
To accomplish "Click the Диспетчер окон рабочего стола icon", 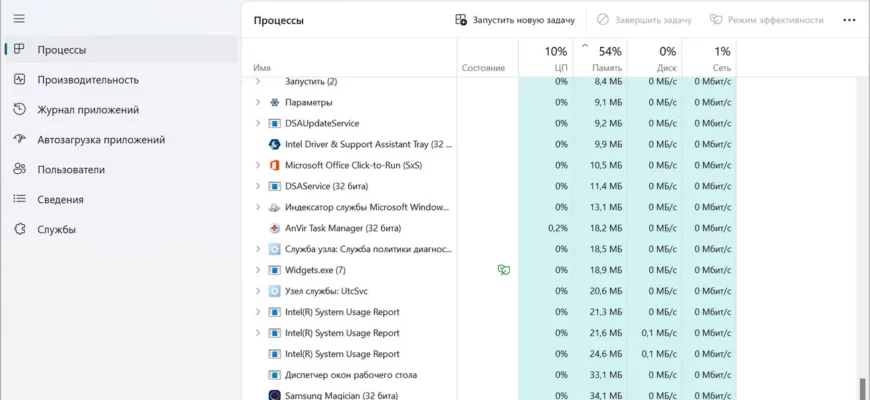I will coord(274,375).
